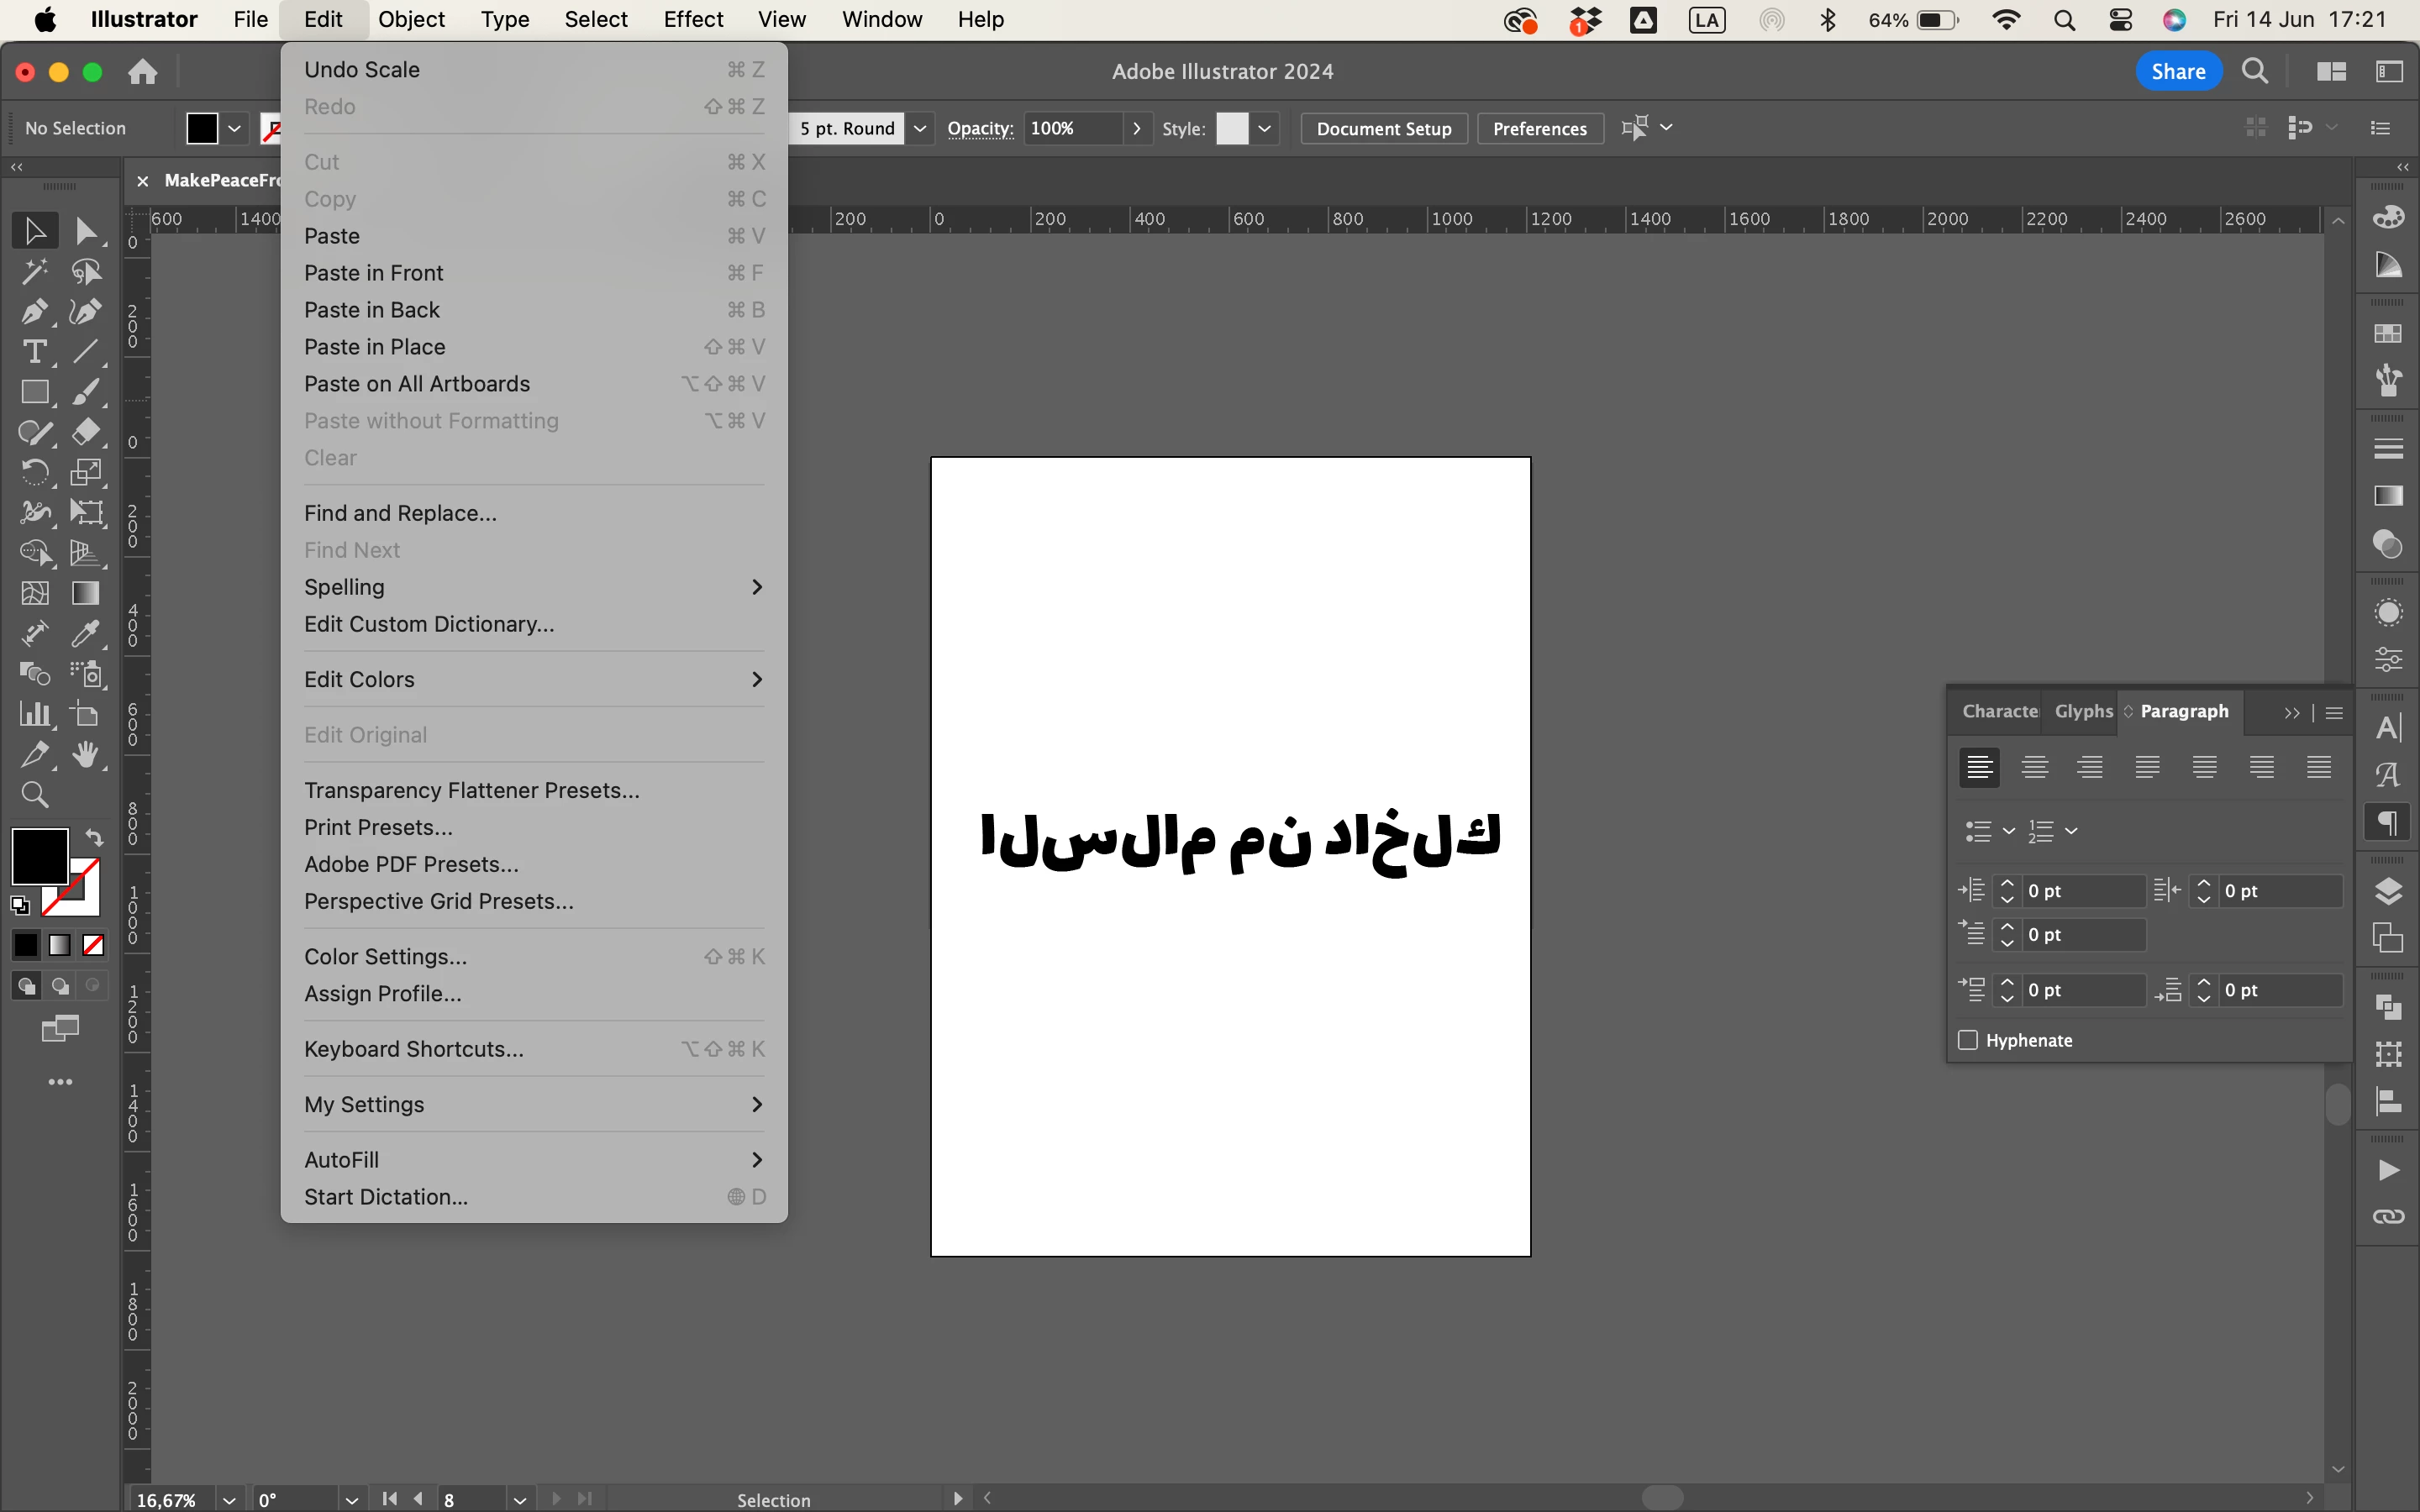The height and width of the screenshot is (1512, 2420).
Task: Select the Type tool
Action: 34,352
